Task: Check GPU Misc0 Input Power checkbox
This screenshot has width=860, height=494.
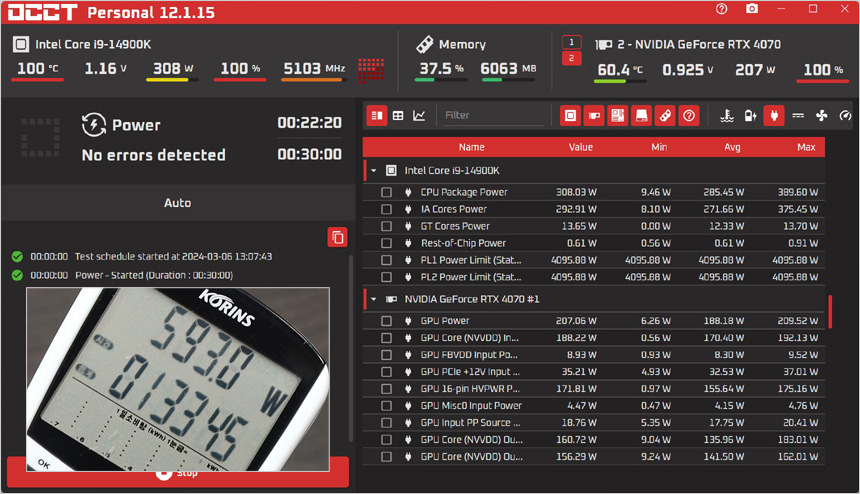Action: coord(387,406)
